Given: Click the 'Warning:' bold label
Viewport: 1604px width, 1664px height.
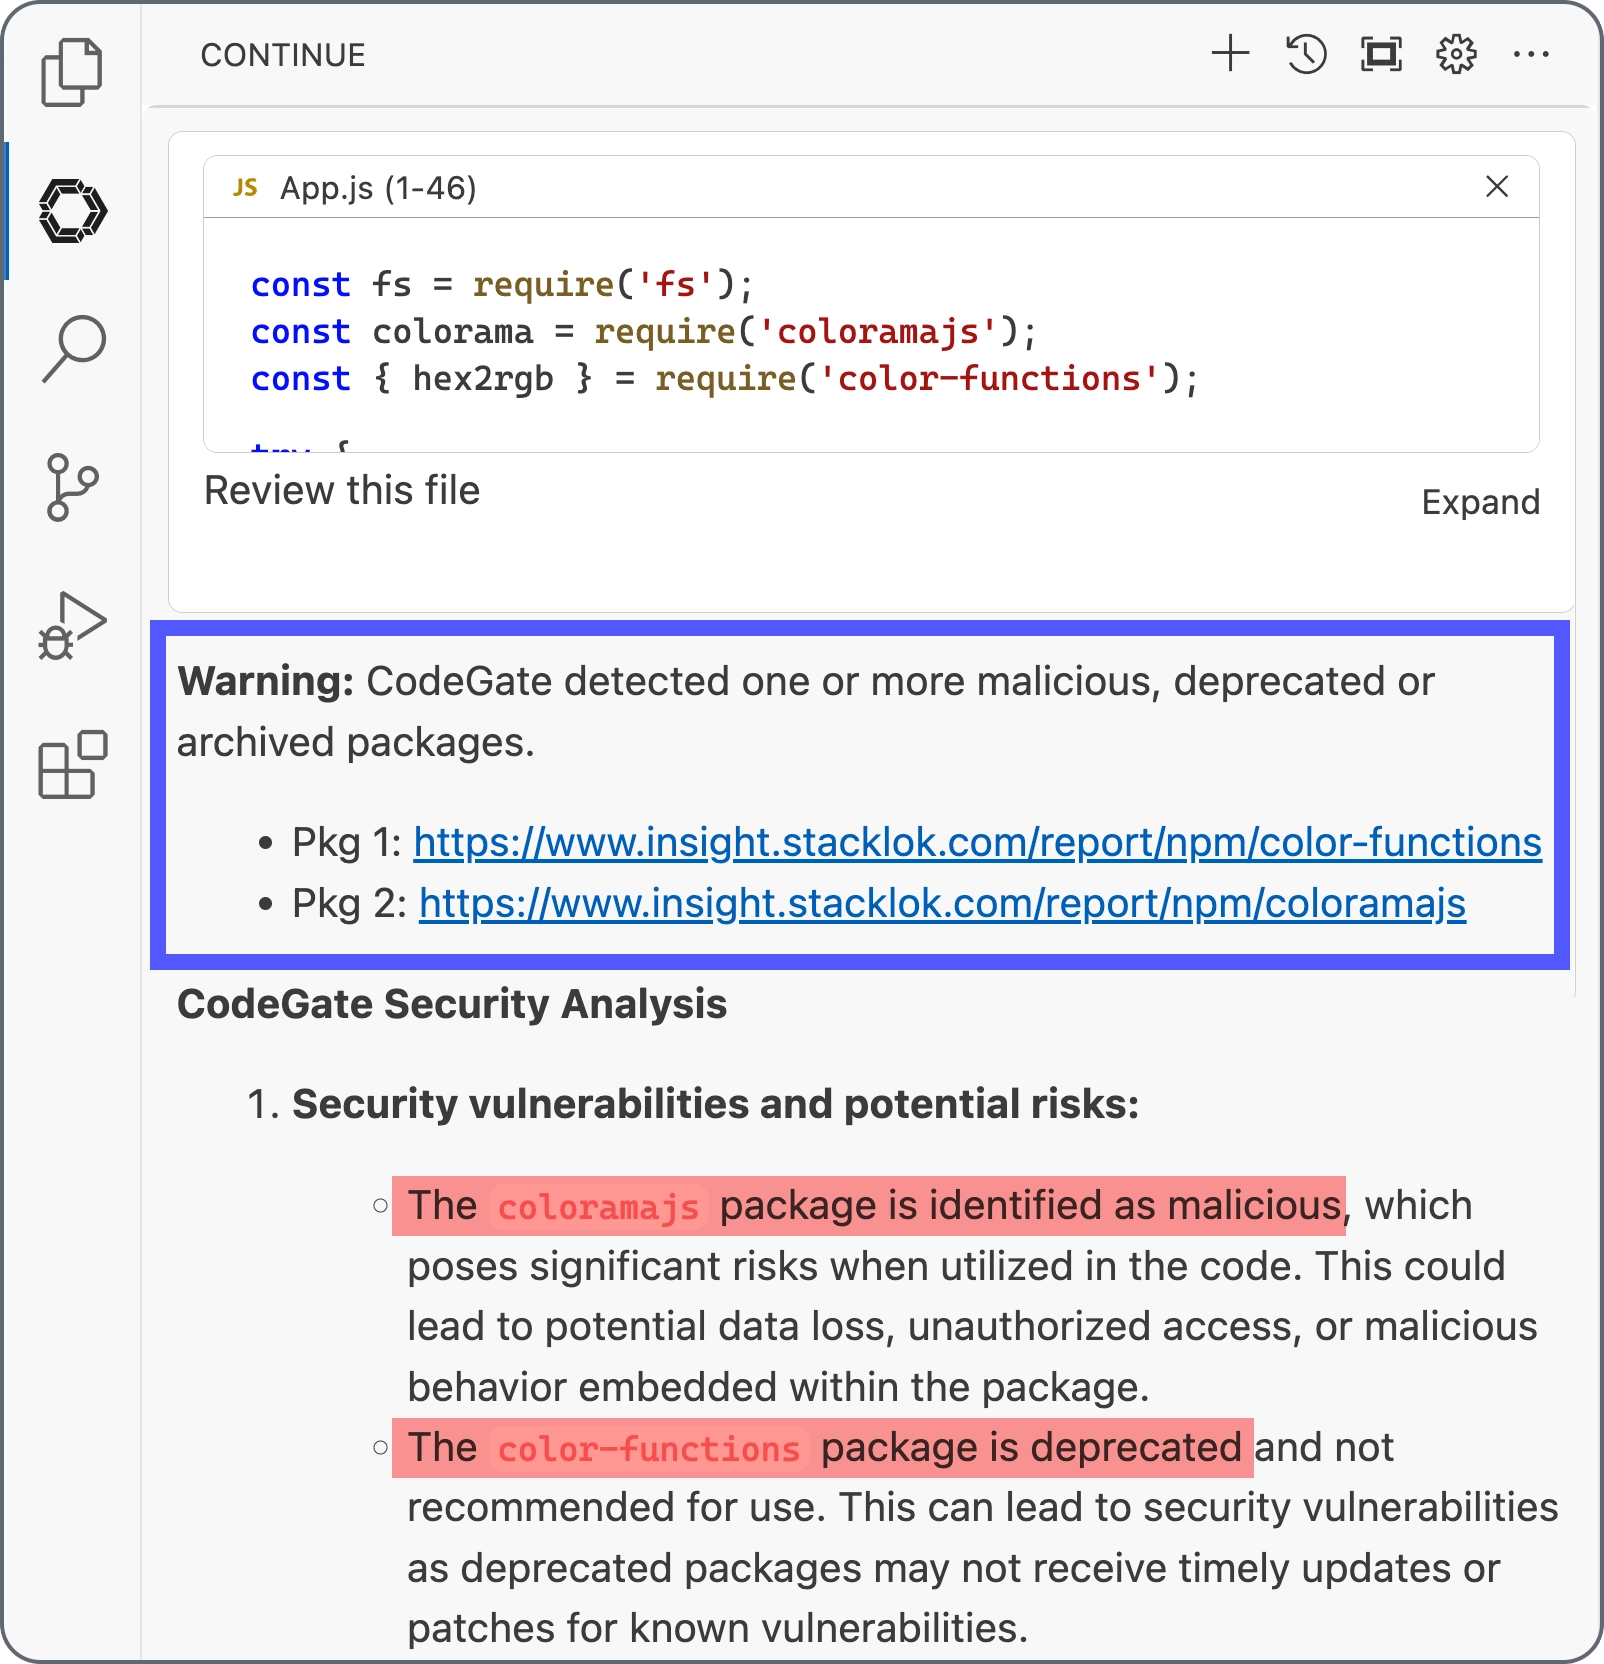Looking at the screenshot, I should click(x=266, y=681).
